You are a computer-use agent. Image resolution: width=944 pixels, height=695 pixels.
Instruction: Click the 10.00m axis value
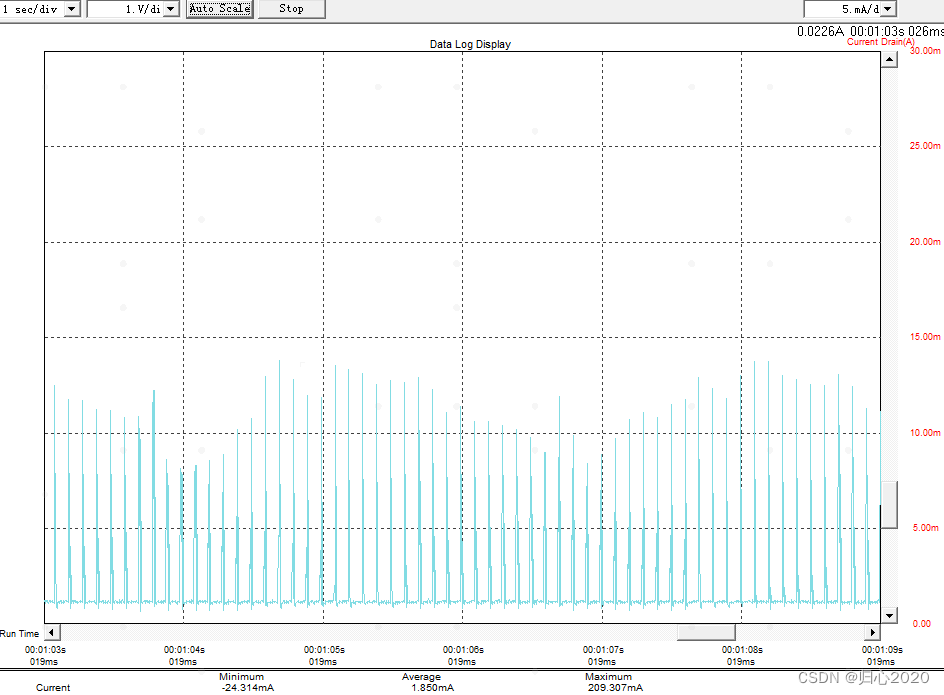(x=925, y=432)
